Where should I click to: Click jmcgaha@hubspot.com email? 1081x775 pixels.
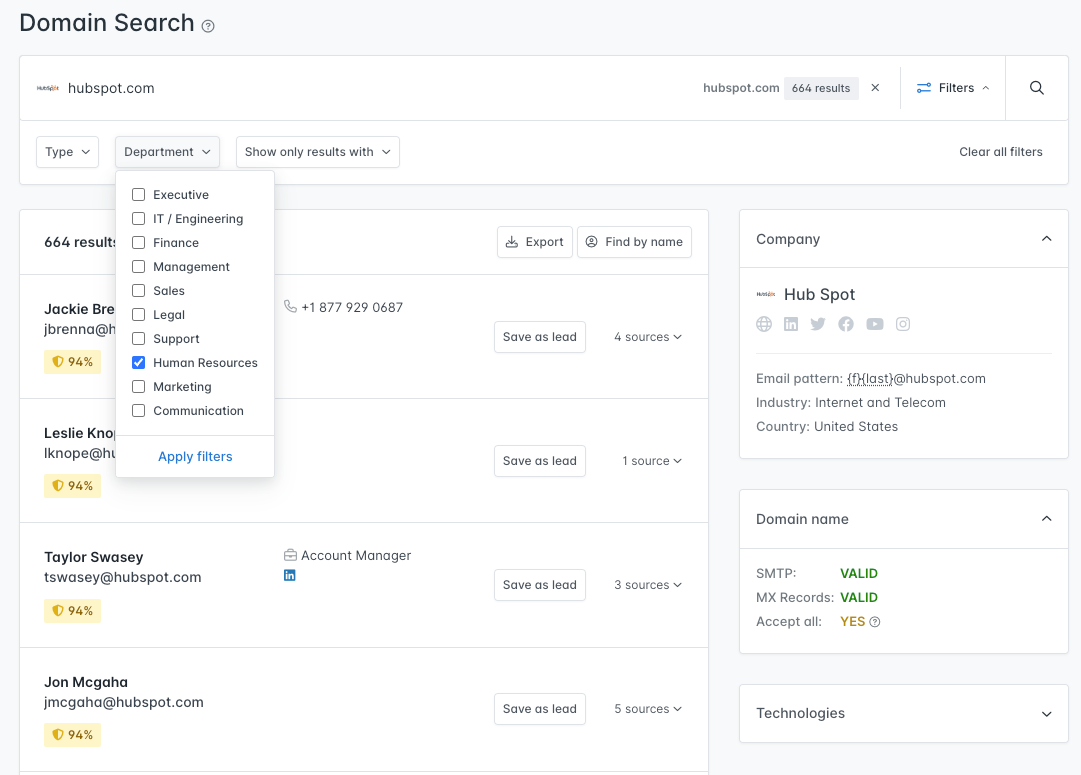(x=124, y=703)
